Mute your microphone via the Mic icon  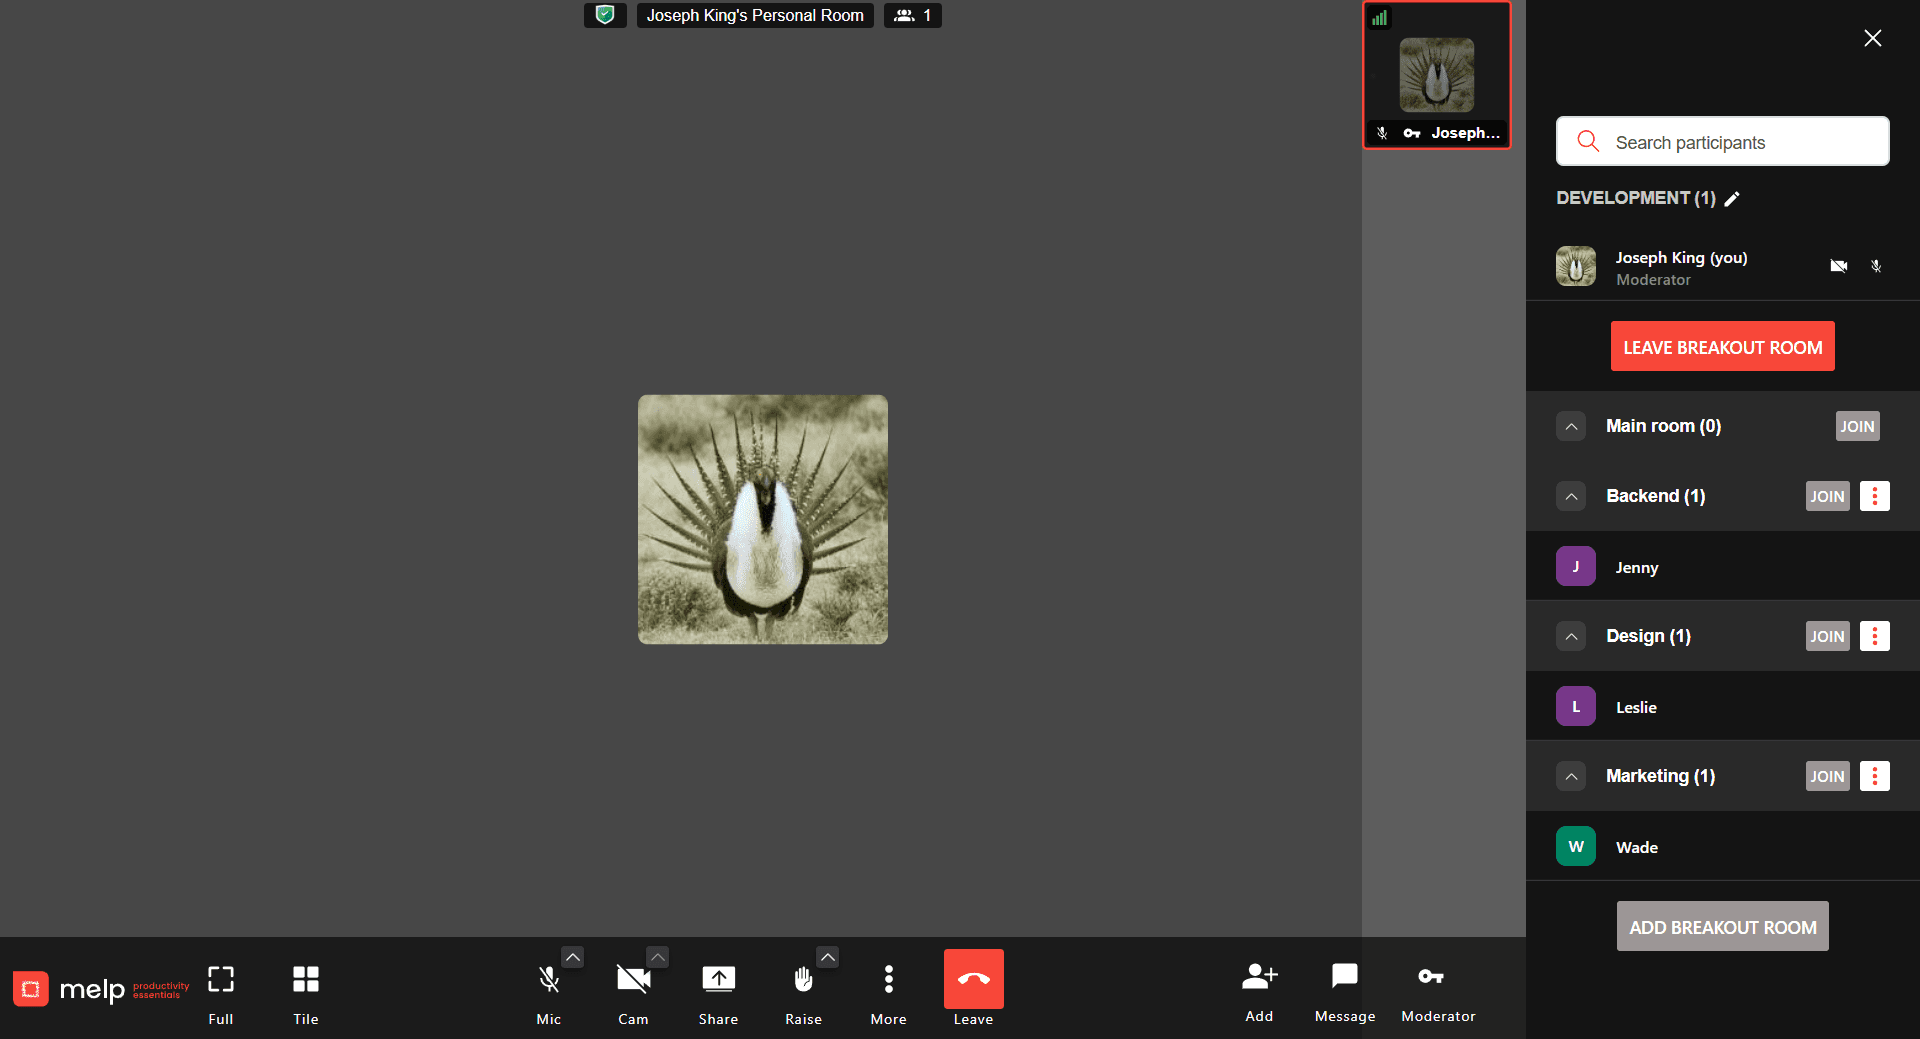(x=548, y=980)
